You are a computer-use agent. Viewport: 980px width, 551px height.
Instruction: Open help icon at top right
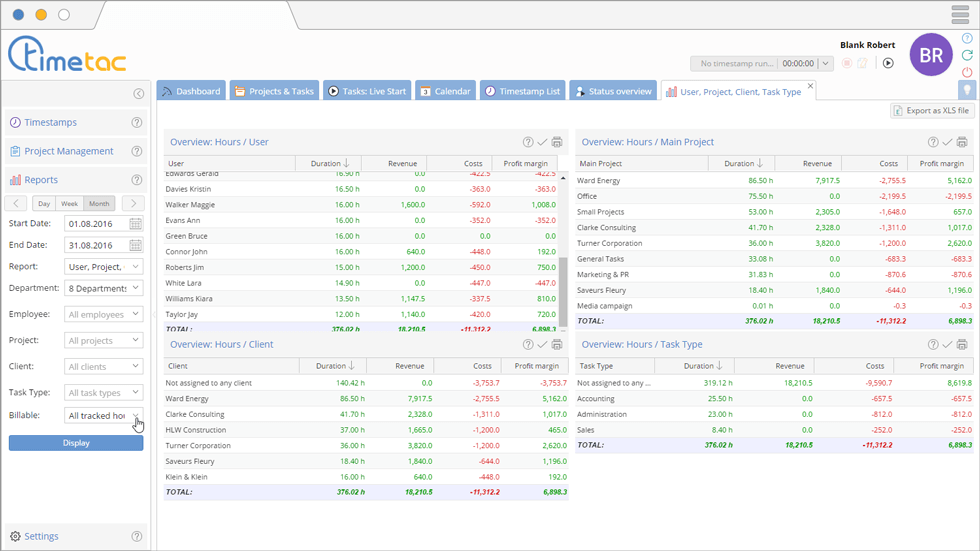pyautogui.click(x=967, y=38)
